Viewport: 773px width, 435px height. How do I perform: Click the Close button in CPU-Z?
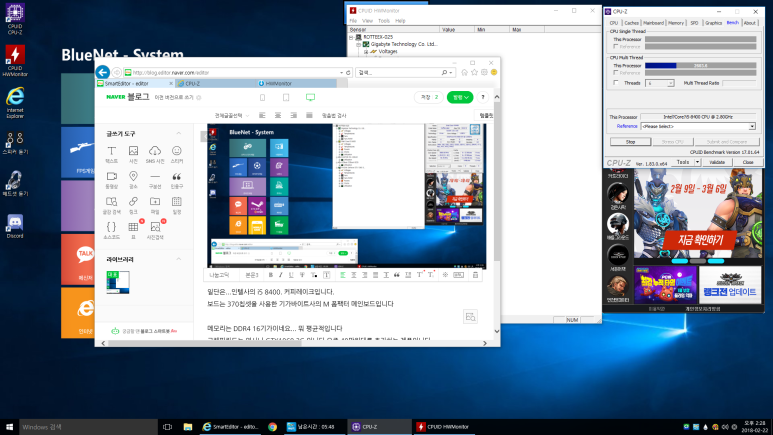747,162
